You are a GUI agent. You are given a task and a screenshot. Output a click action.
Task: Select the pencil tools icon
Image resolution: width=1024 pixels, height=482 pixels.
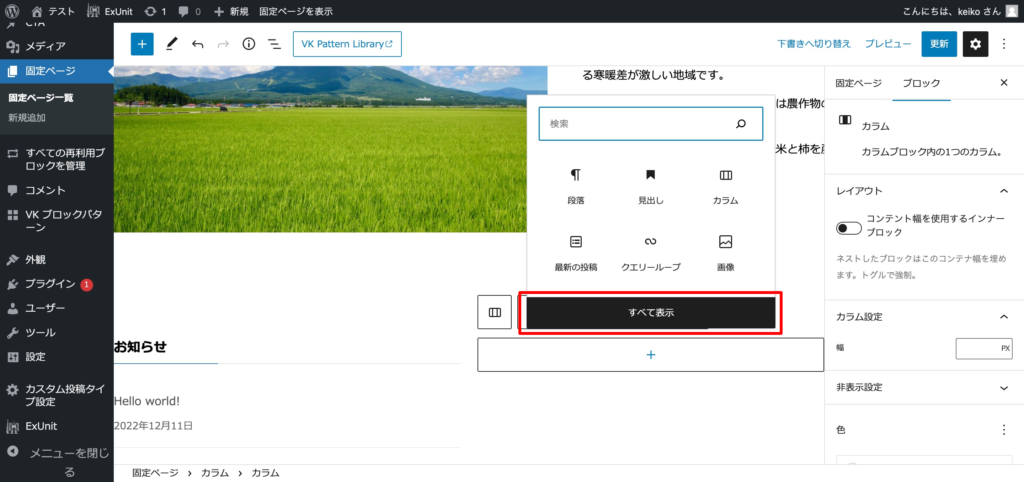pyautogui.click(x=171, y=44)
